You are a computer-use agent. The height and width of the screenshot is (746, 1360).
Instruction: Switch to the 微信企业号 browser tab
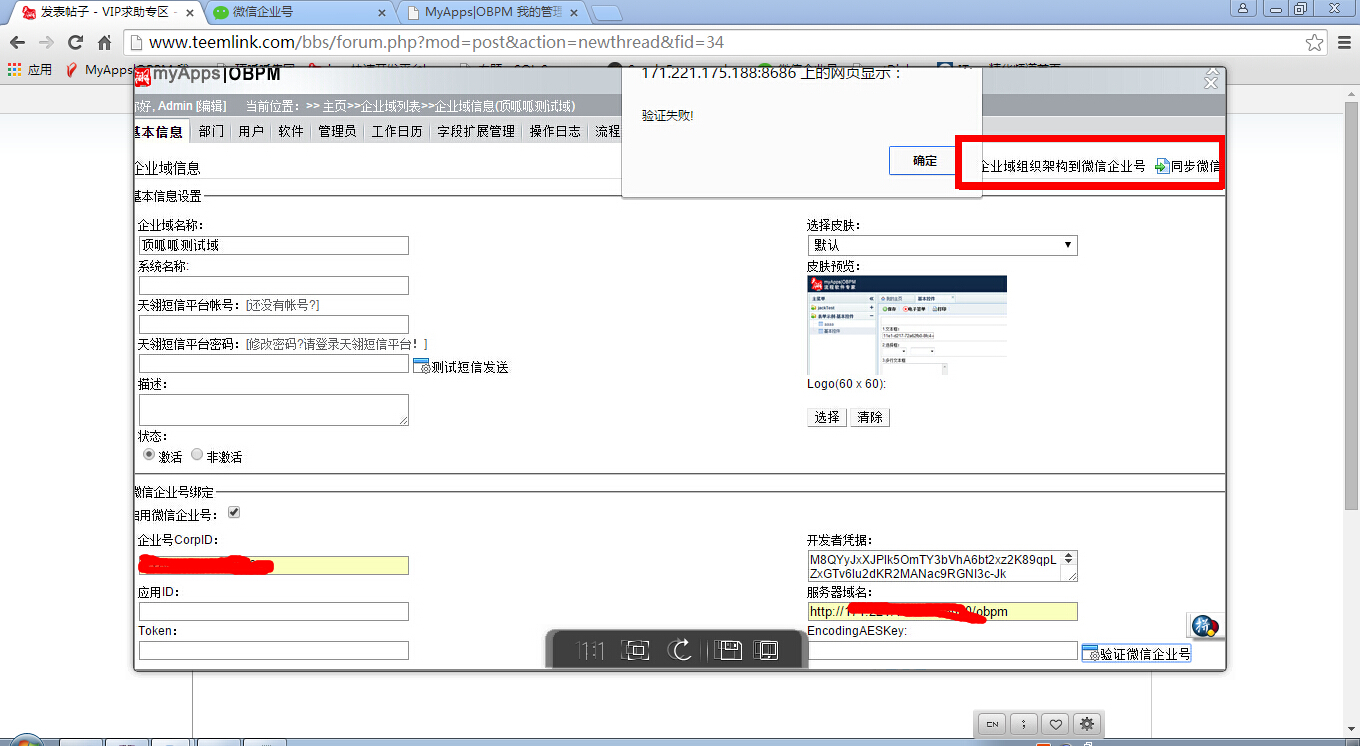click(300, 13)
